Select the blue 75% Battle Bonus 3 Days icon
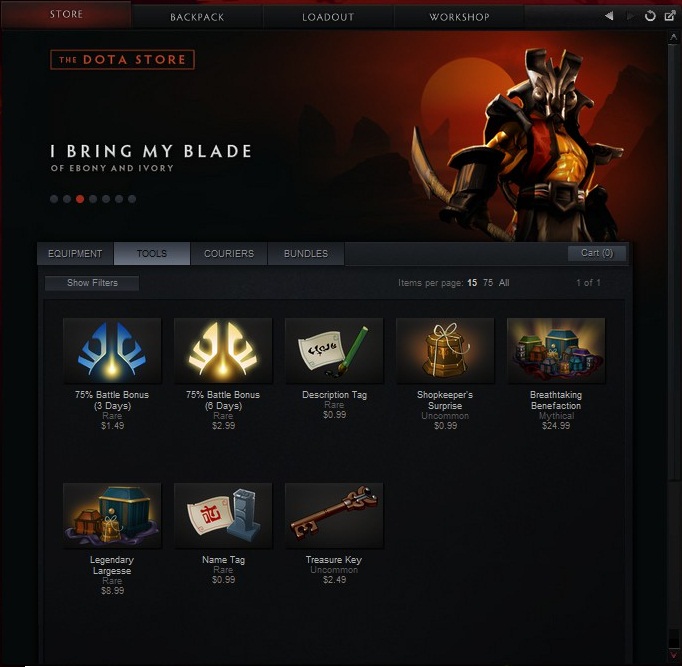Image resolution: width=682 pixels, height=667 pixels. (112, 350)
